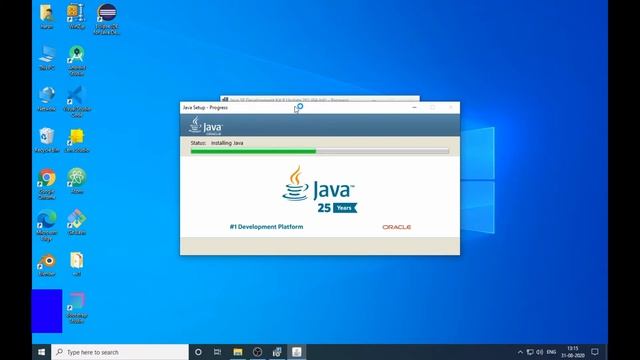Image resolution: width=640 pixels, height=360 pixels.
Task: Minimize the Java Setup window
Action: [x=414, y=107]
